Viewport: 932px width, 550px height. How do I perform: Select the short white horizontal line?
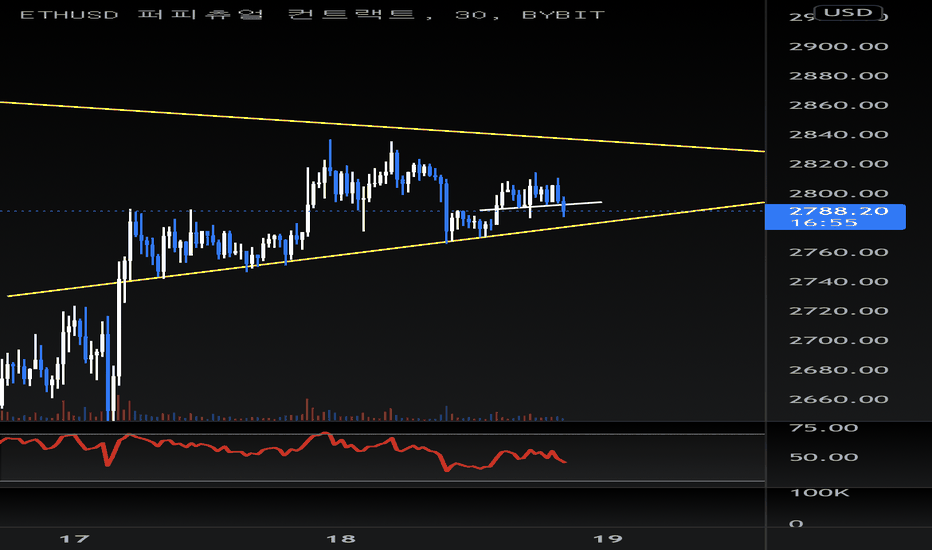[541, 206]
